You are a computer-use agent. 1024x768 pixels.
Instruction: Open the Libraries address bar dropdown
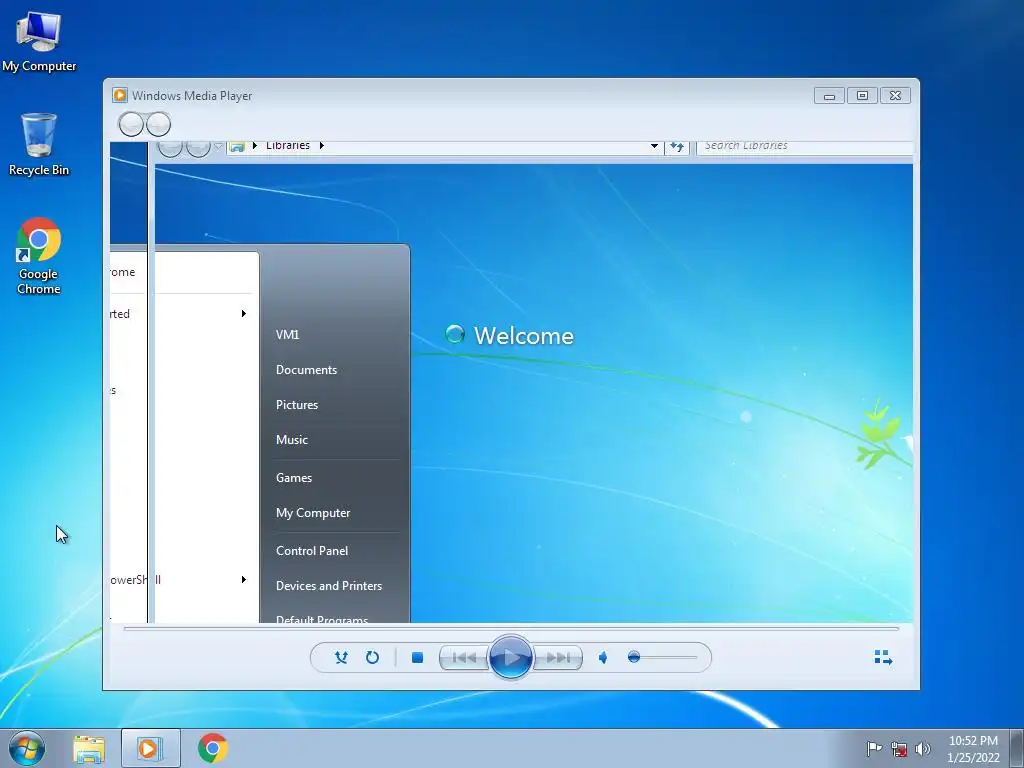click(x=654, y=146)
